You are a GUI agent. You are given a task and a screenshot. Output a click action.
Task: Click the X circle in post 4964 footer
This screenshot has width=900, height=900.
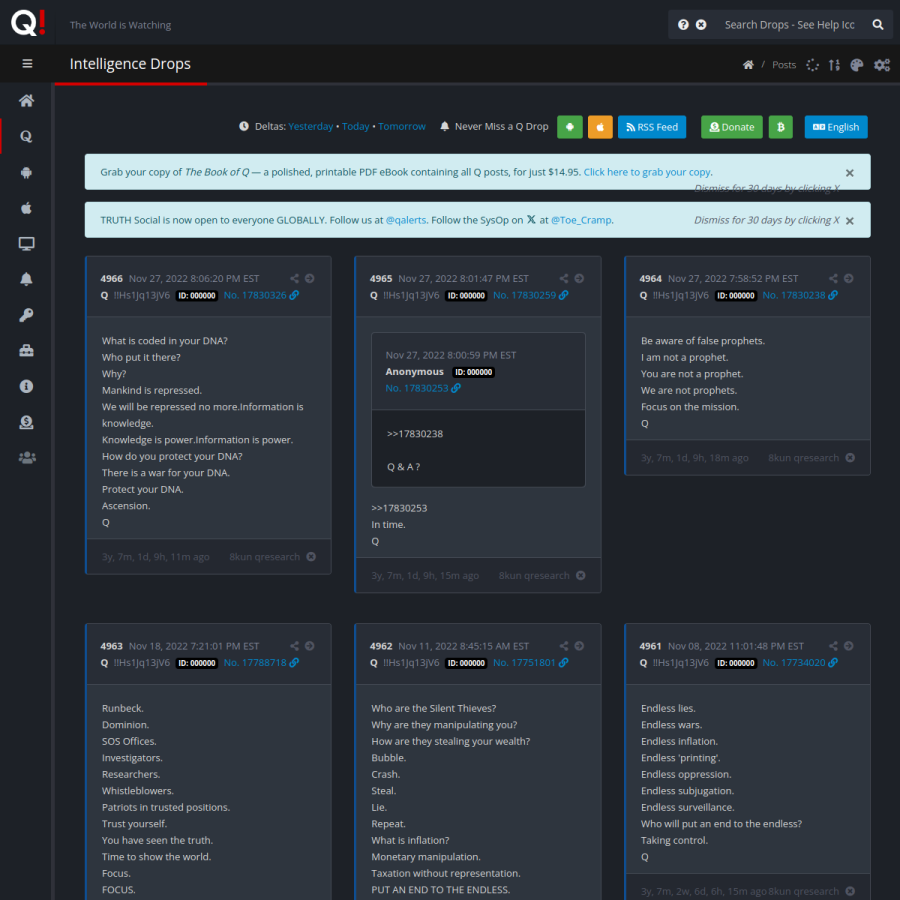pyautogui.click(x=850, y=457)
